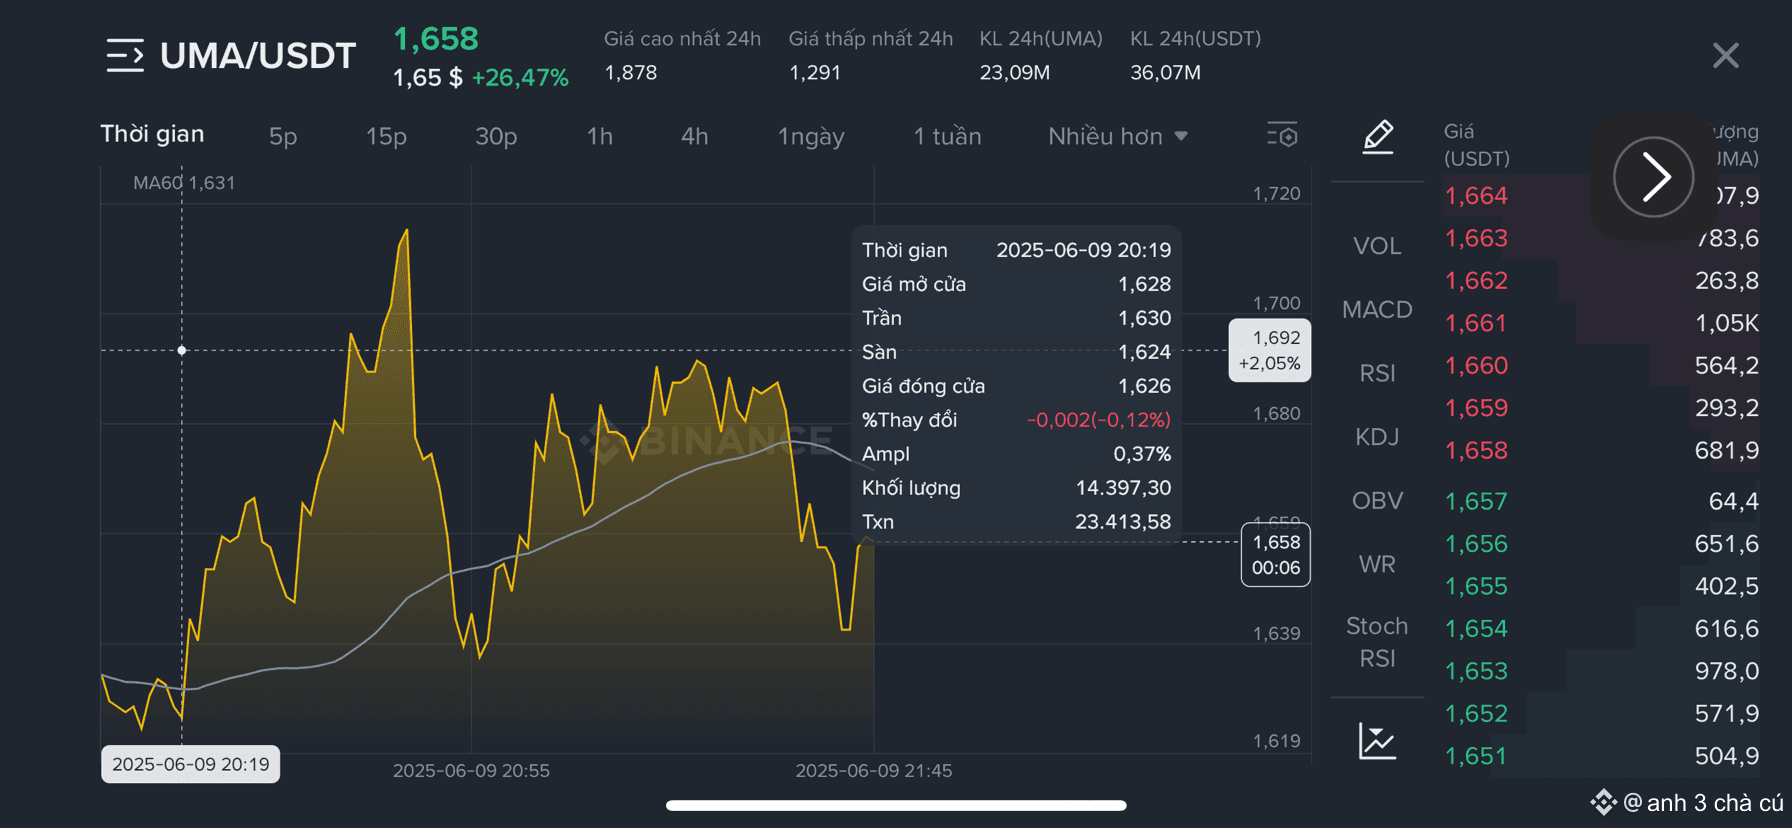Click the 2025-06-09 20:19 time marker
1792x828 pixels.
coord(190,764)
